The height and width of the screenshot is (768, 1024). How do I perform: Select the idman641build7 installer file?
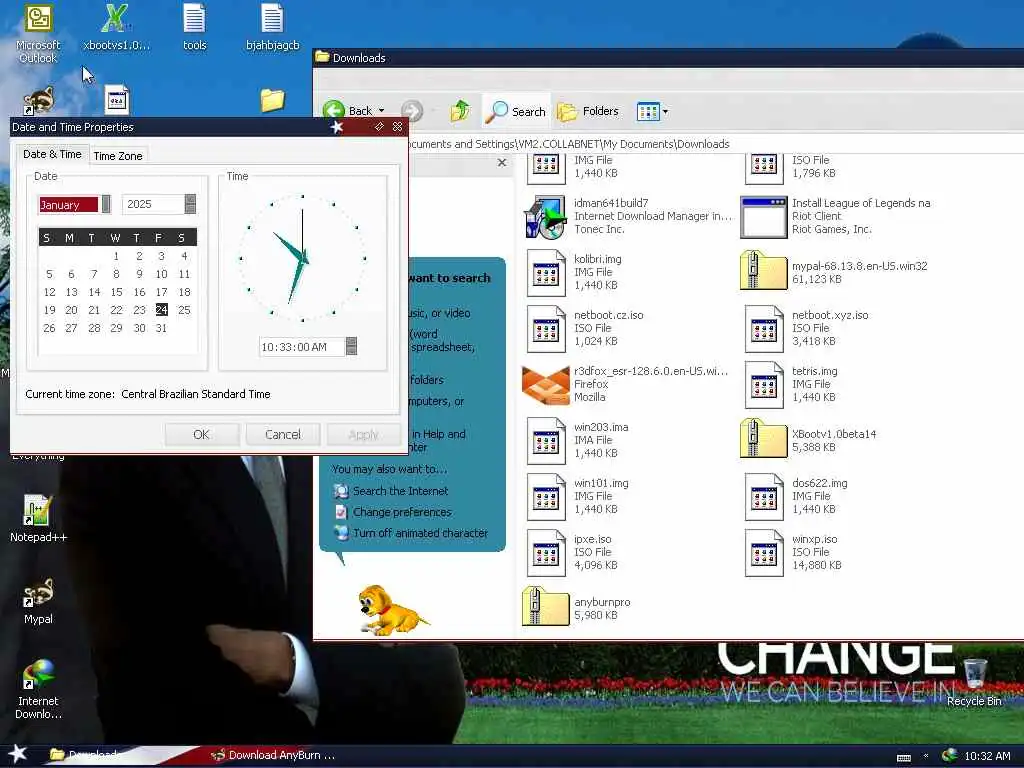627,216
